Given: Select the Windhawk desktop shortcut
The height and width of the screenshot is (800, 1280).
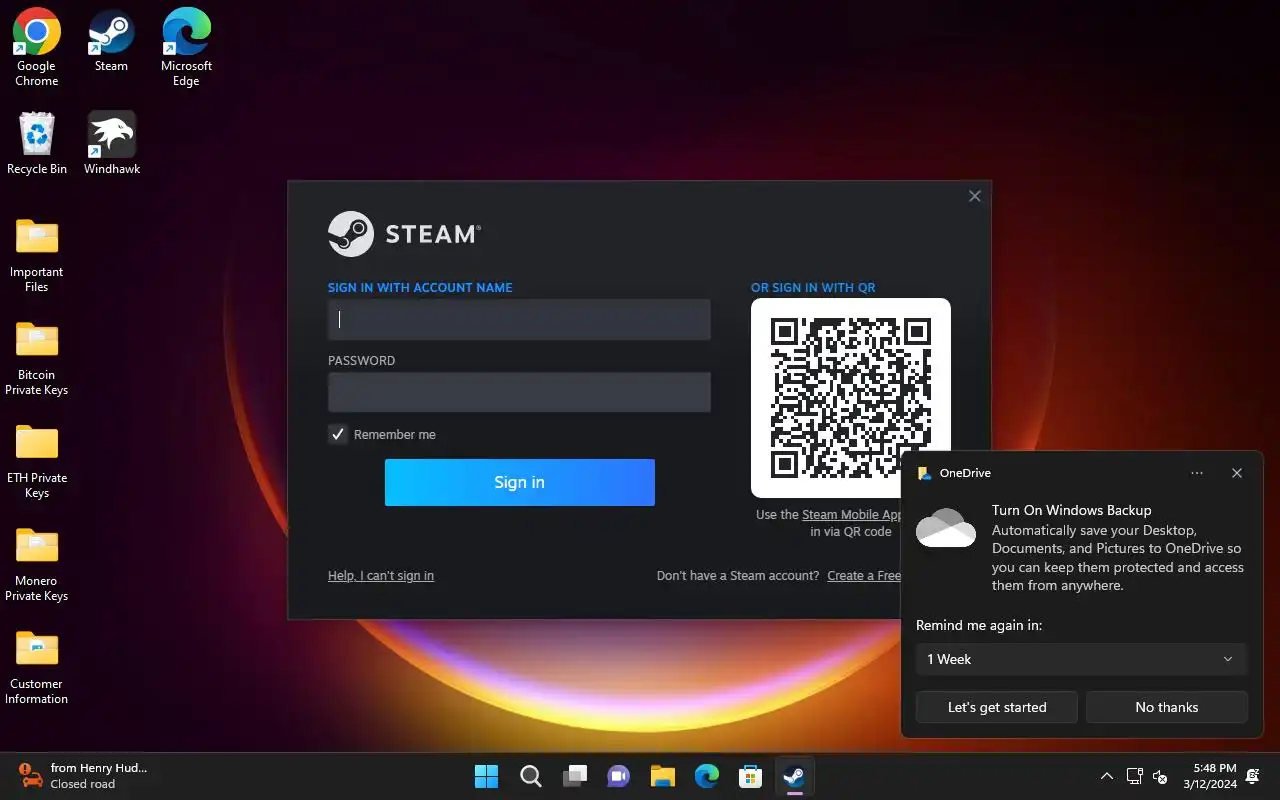Looking at the screenshot, I should (111, 144).
